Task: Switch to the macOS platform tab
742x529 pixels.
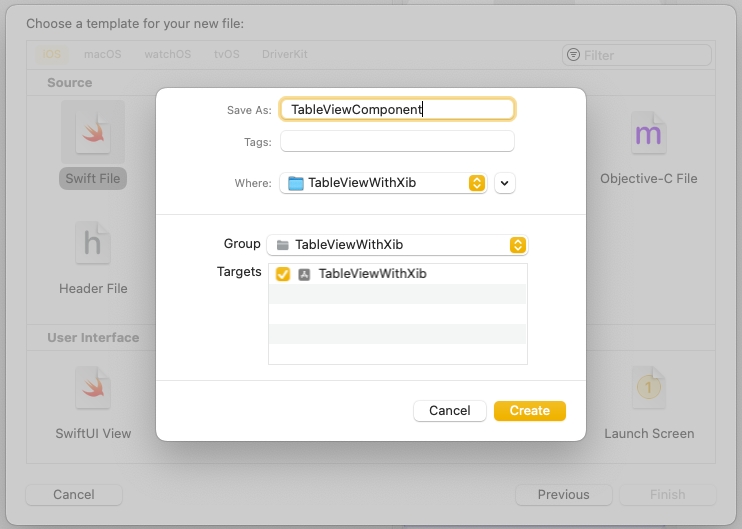Action: 102,55
